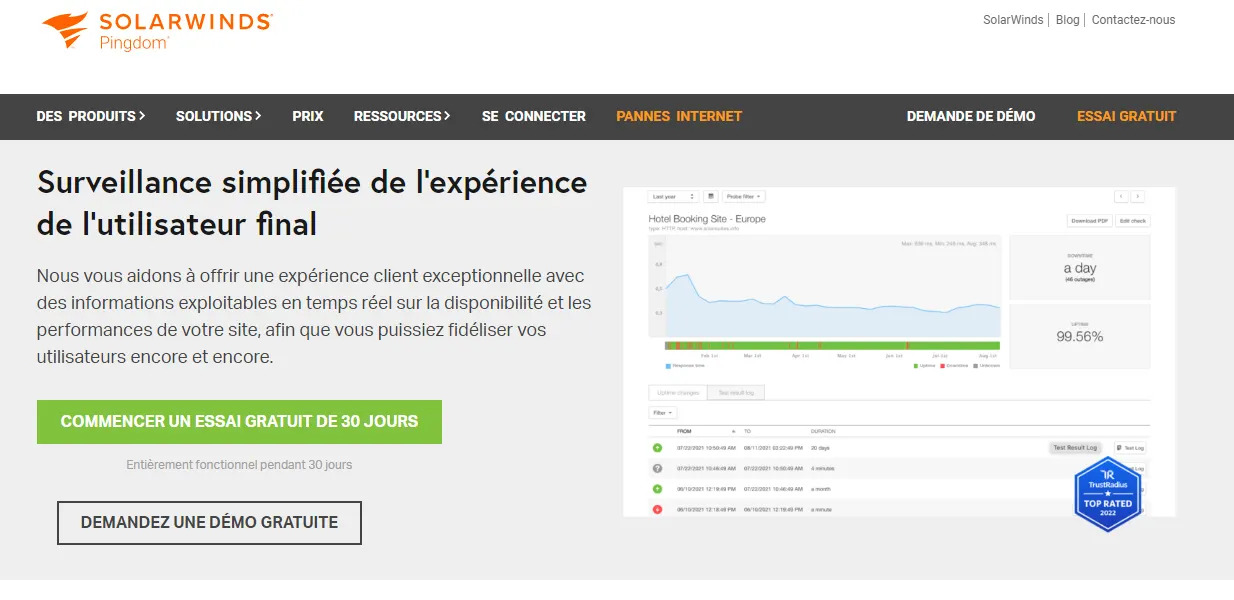Expand the Ressources menu

[x=402, y=116]
